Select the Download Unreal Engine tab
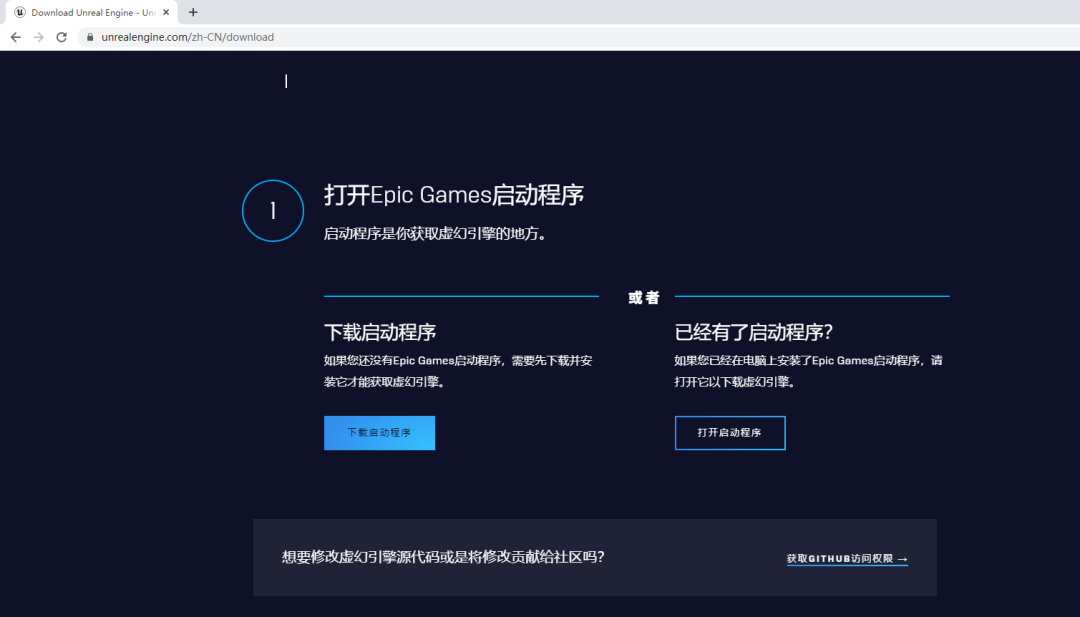 (x=92, y=12)
